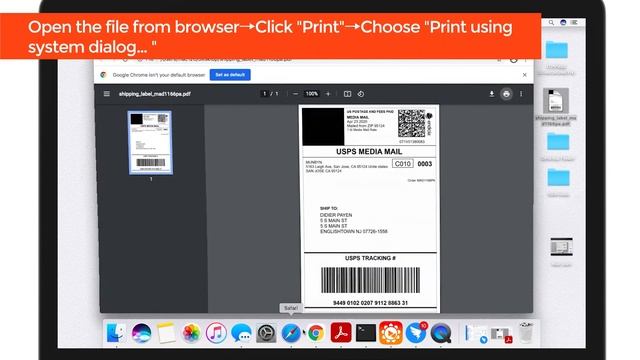
Task: Open Finder from the Dock
Action: (116, 333)
